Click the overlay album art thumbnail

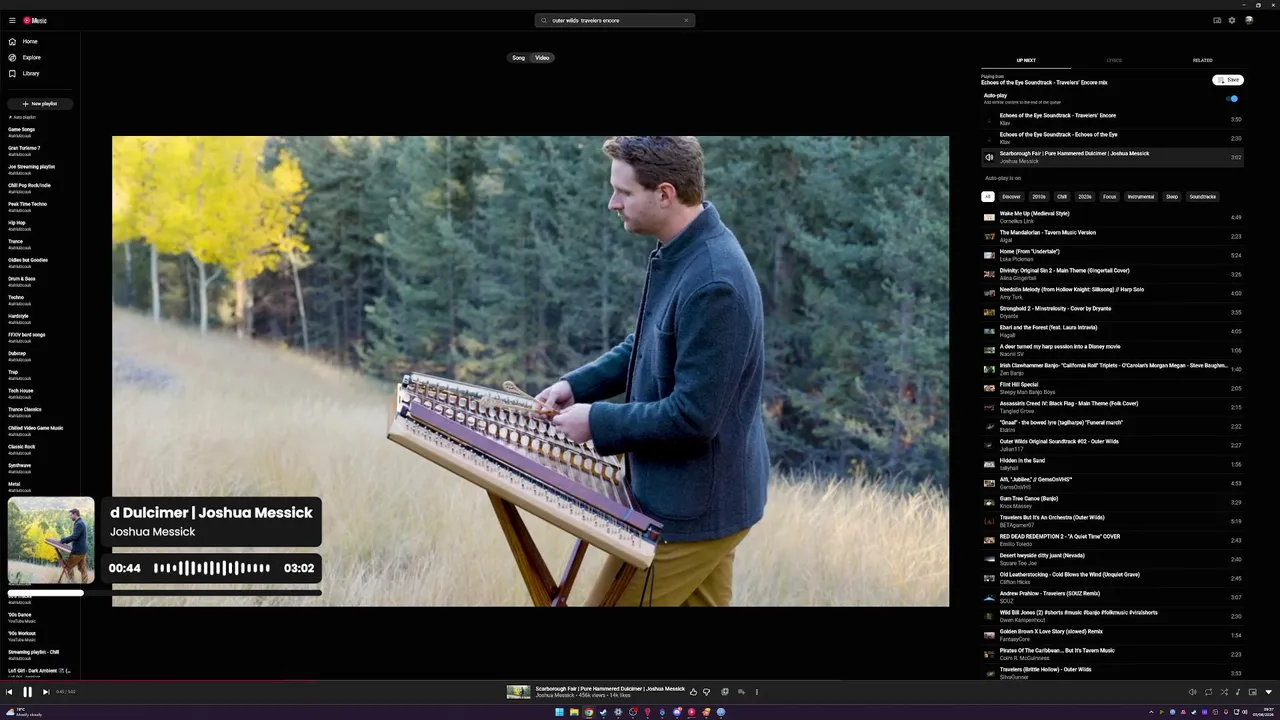51,541
